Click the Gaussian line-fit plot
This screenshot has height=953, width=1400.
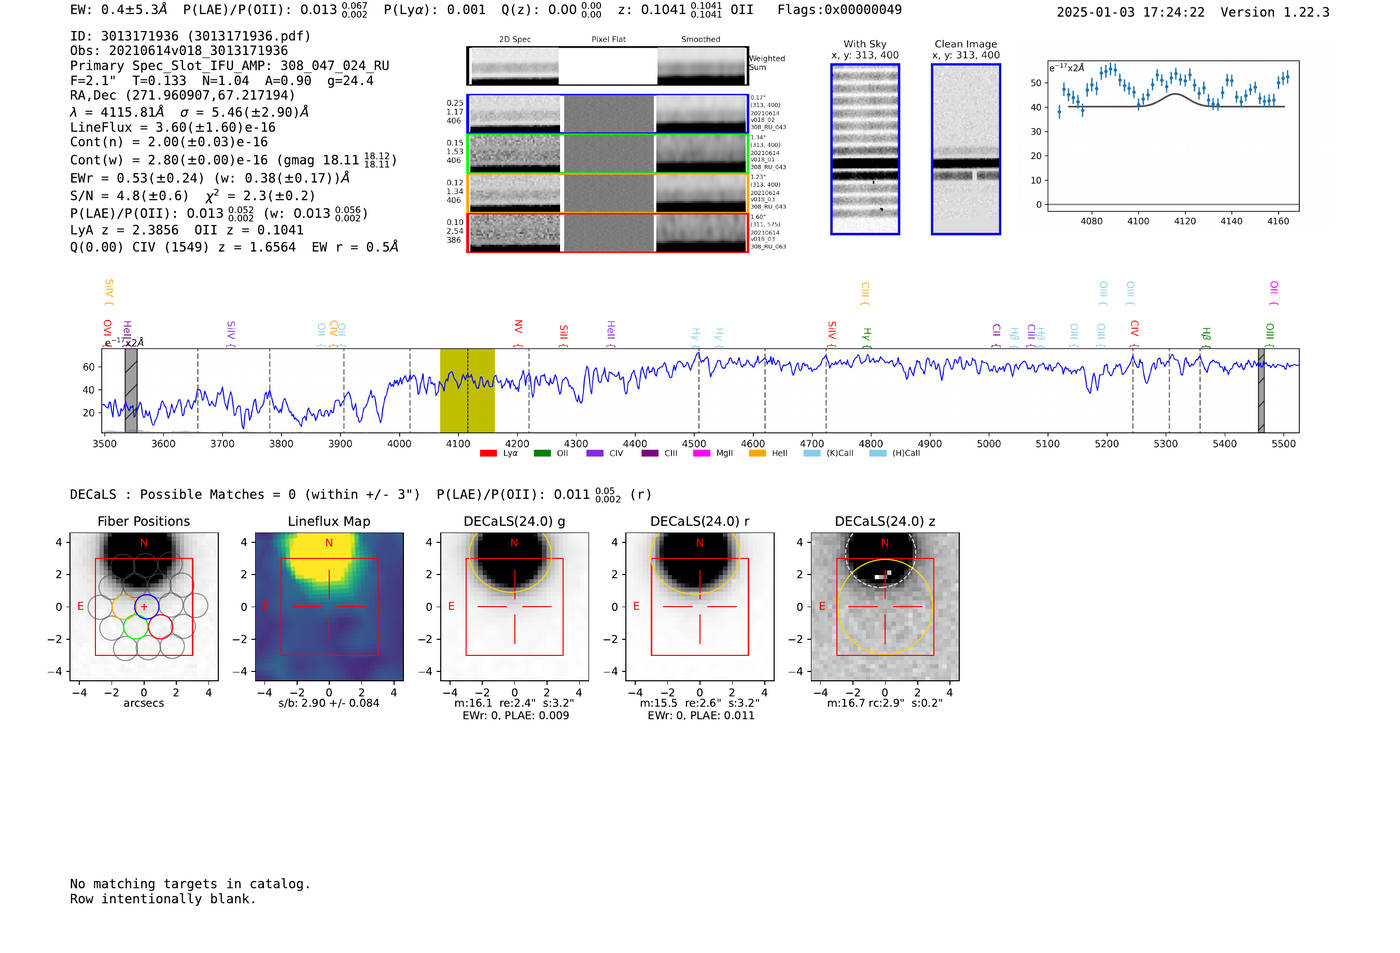(1172, 135)
